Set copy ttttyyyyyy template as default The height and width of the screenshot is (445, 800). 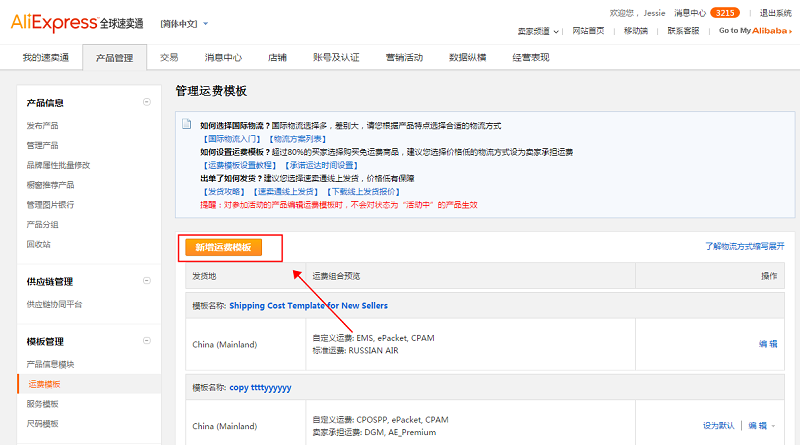pos(718,426)
